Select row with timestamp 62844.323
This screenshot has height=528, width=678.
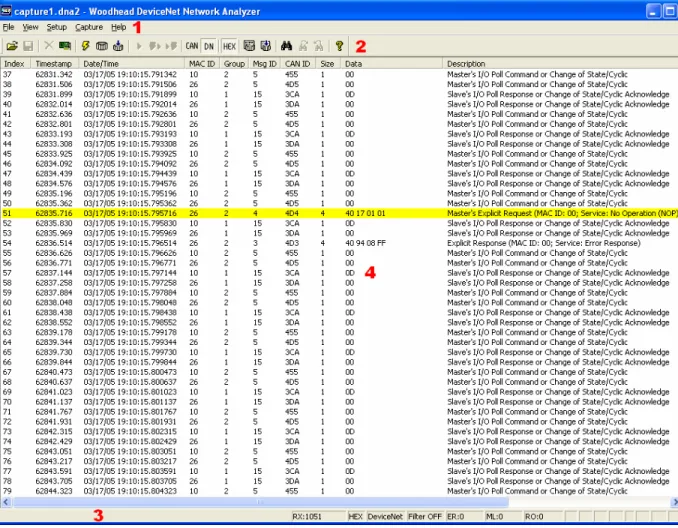point(339,491)
